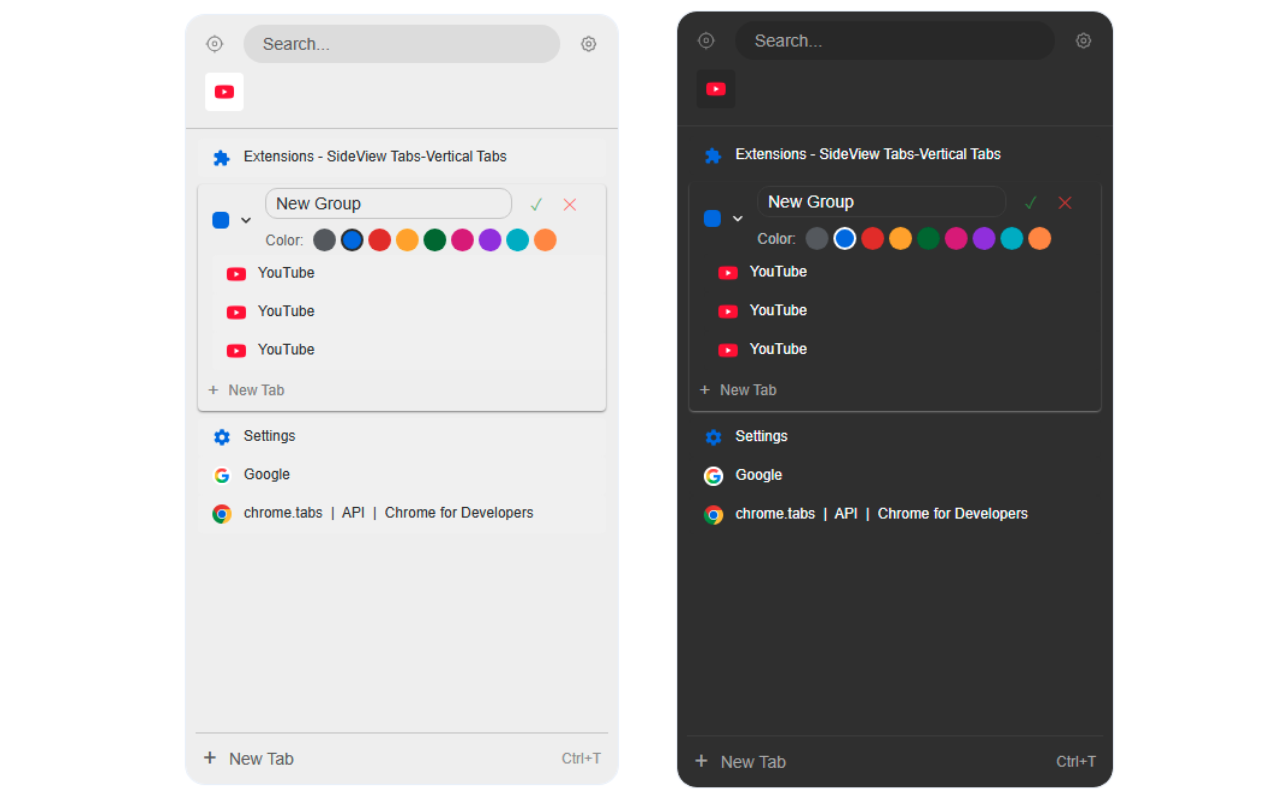Click the target locate icon in dark panel
This screenshot has width=1280, height=800.
(x=706, y=41)
